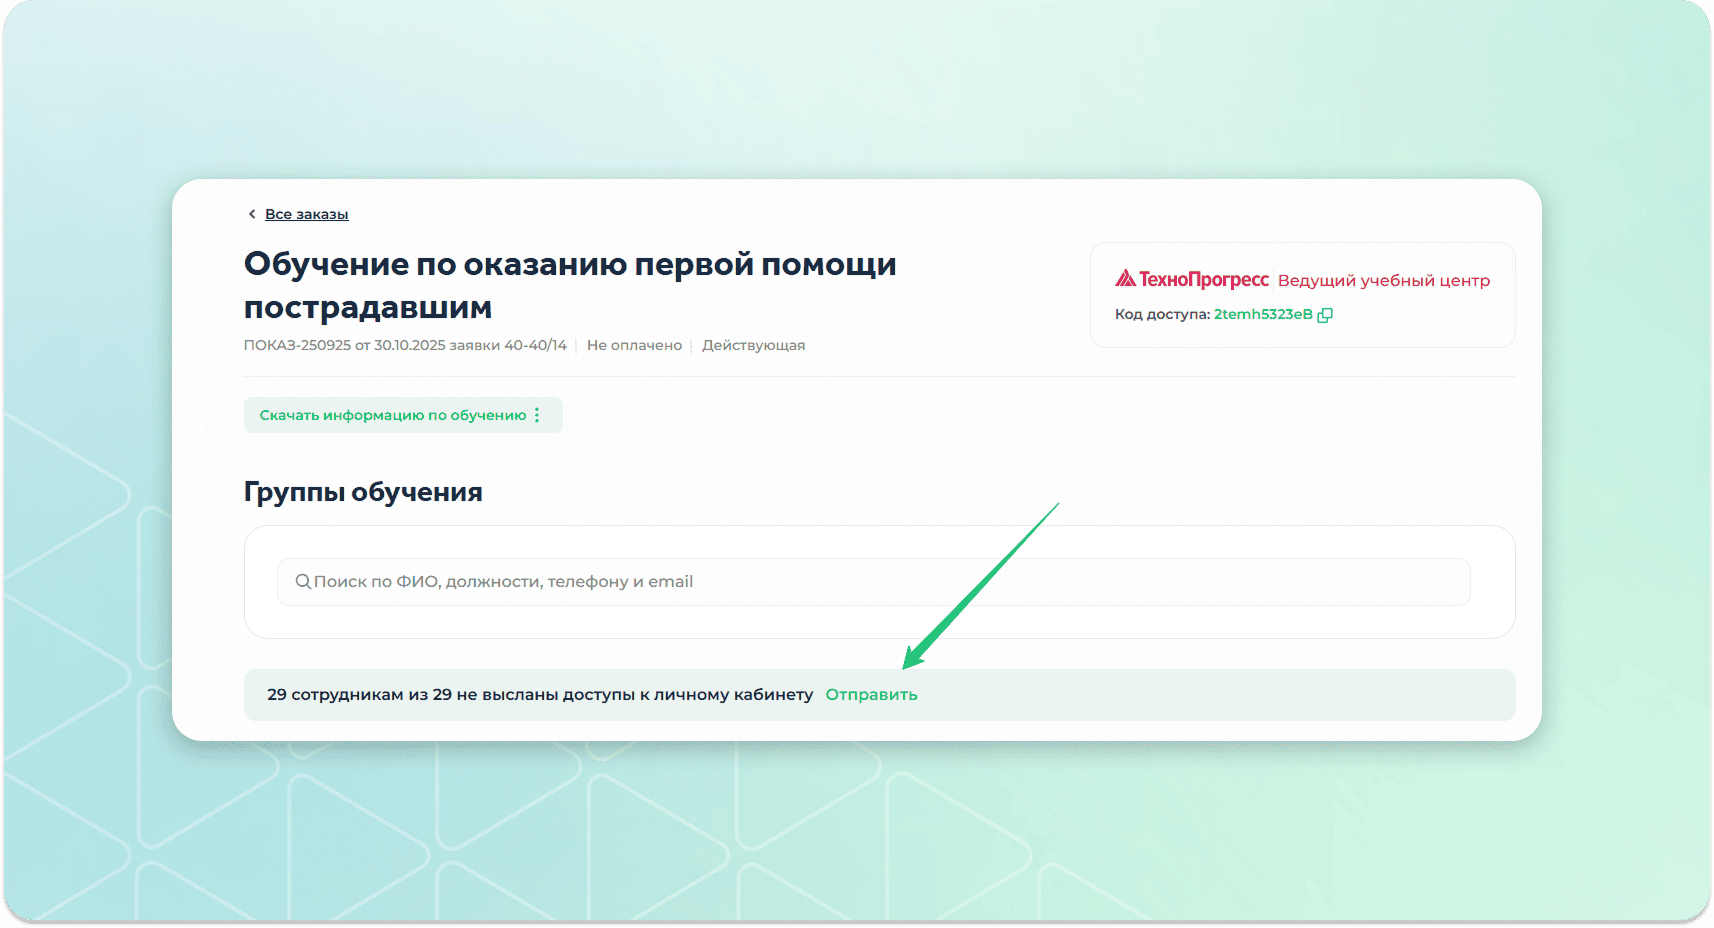Click the 29 сотрудникам notification message text
The height and width of the screenshot is (928, 1714).
[540, 695]
